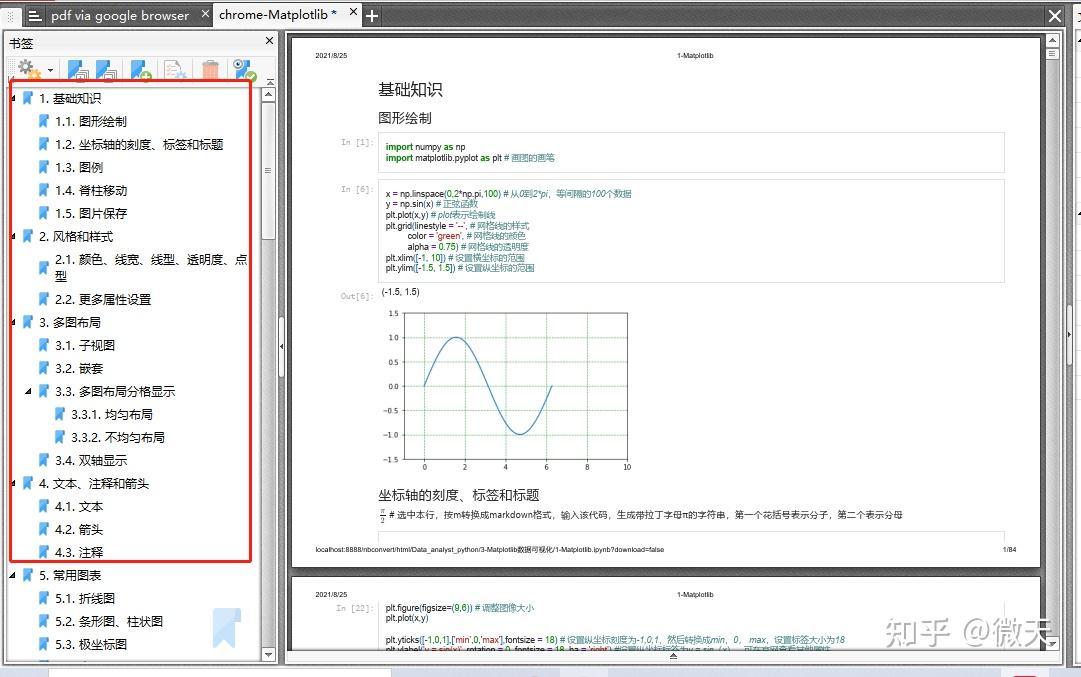
Task: Open the bookmark settings gear icon
Action: point(27,68)
